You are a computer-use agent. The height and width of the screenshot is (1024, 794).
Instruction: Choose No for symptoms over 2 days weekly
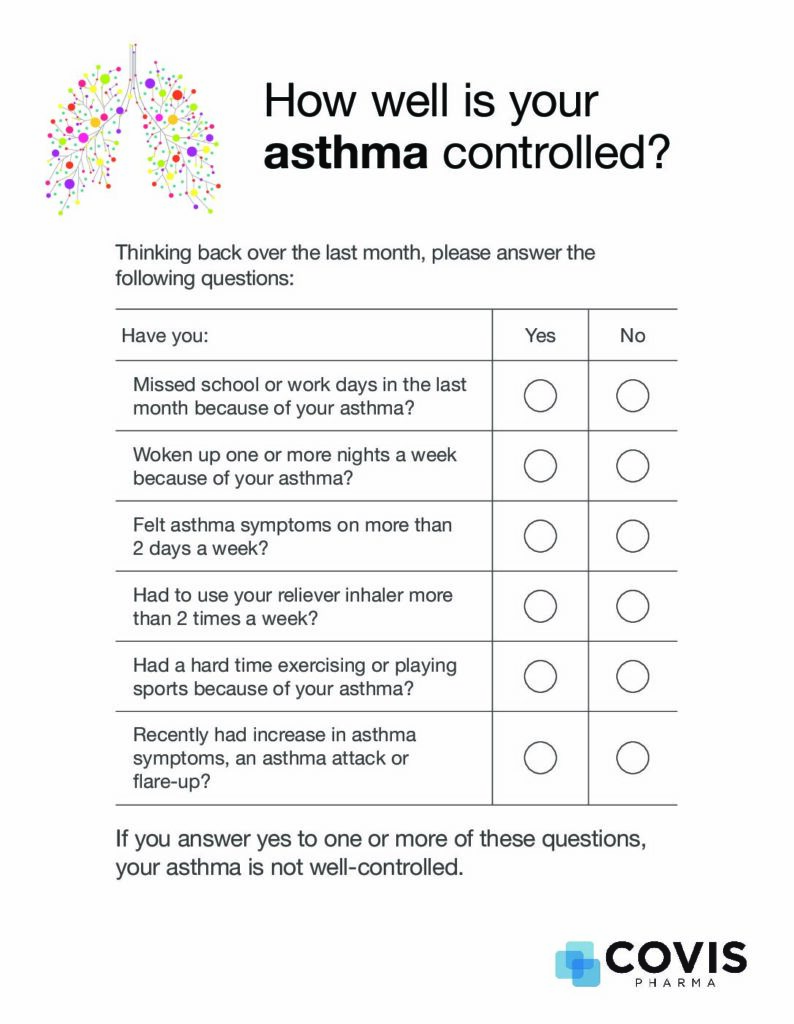pos(633,536)
